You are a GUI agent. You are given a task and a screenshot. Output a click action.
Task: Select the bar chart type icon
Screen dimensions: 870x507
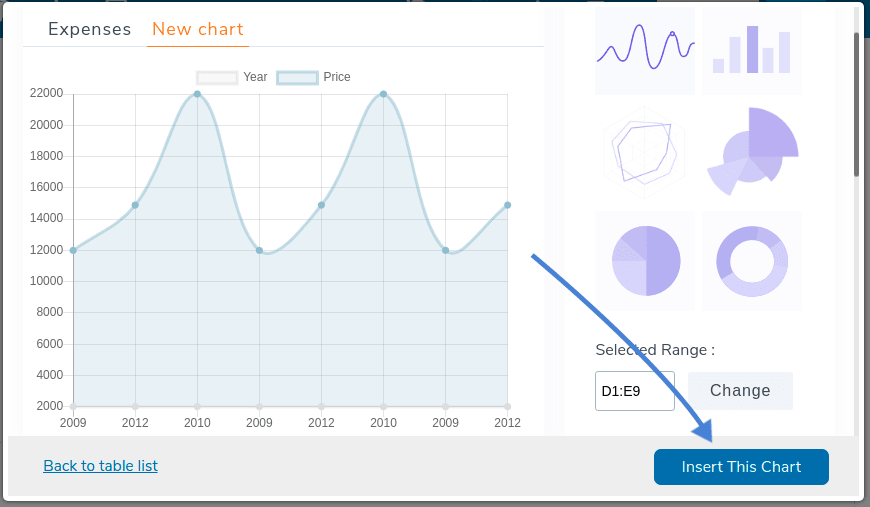point(751,51)
